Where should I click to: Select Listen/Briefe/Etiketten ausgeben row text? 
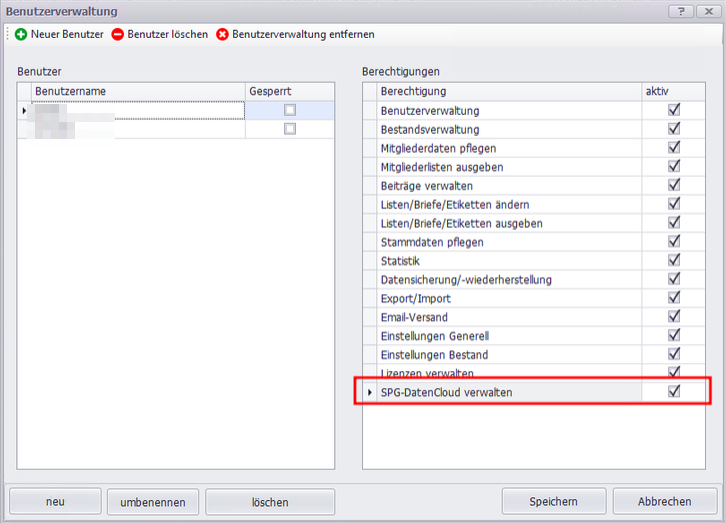pyautogui.click(x=462, y=224)
